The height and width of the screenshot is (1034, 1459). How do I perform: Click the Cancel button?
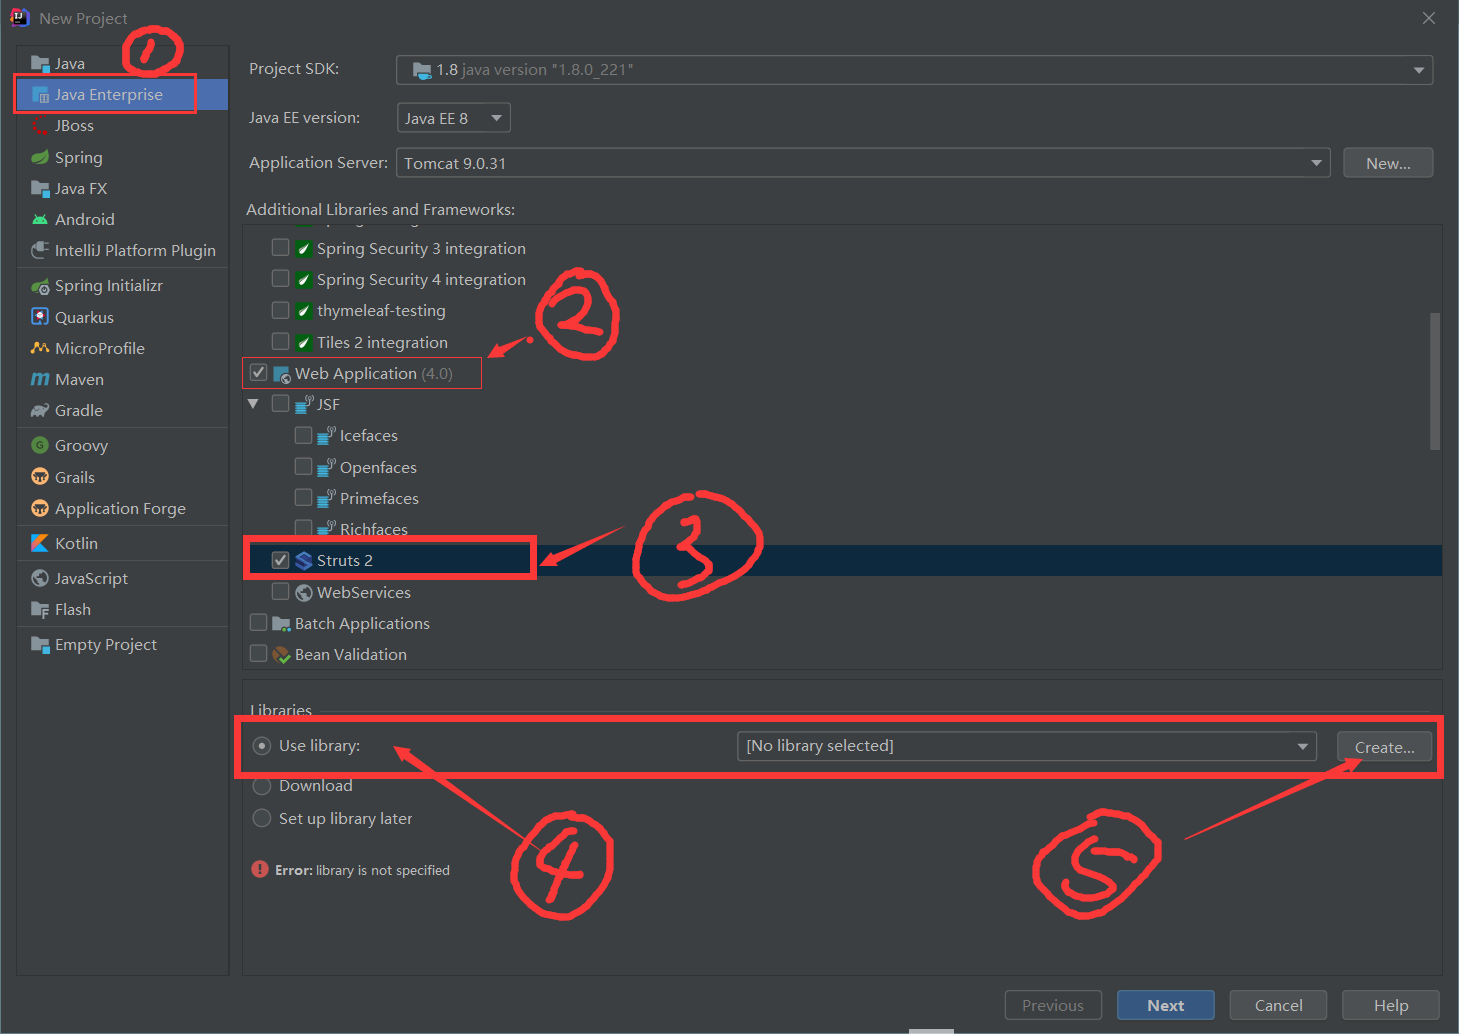pos(1278,1005)
